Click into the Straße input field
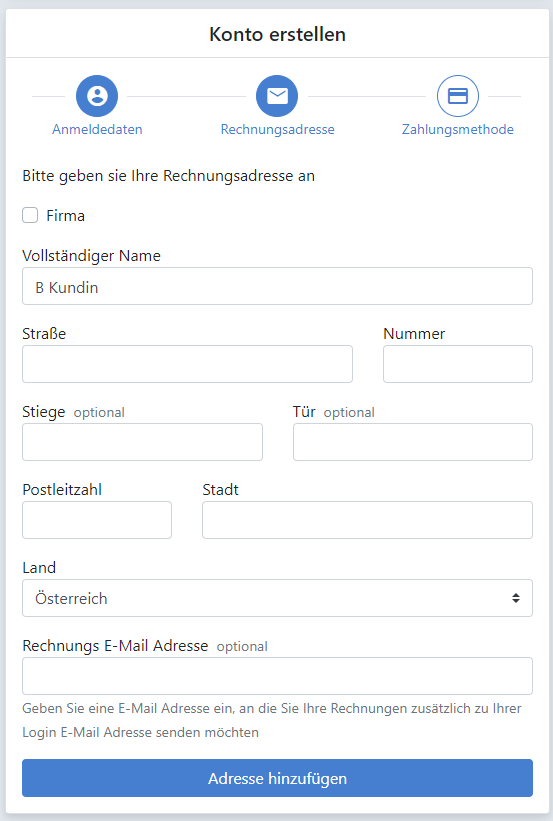 (187, 364)
